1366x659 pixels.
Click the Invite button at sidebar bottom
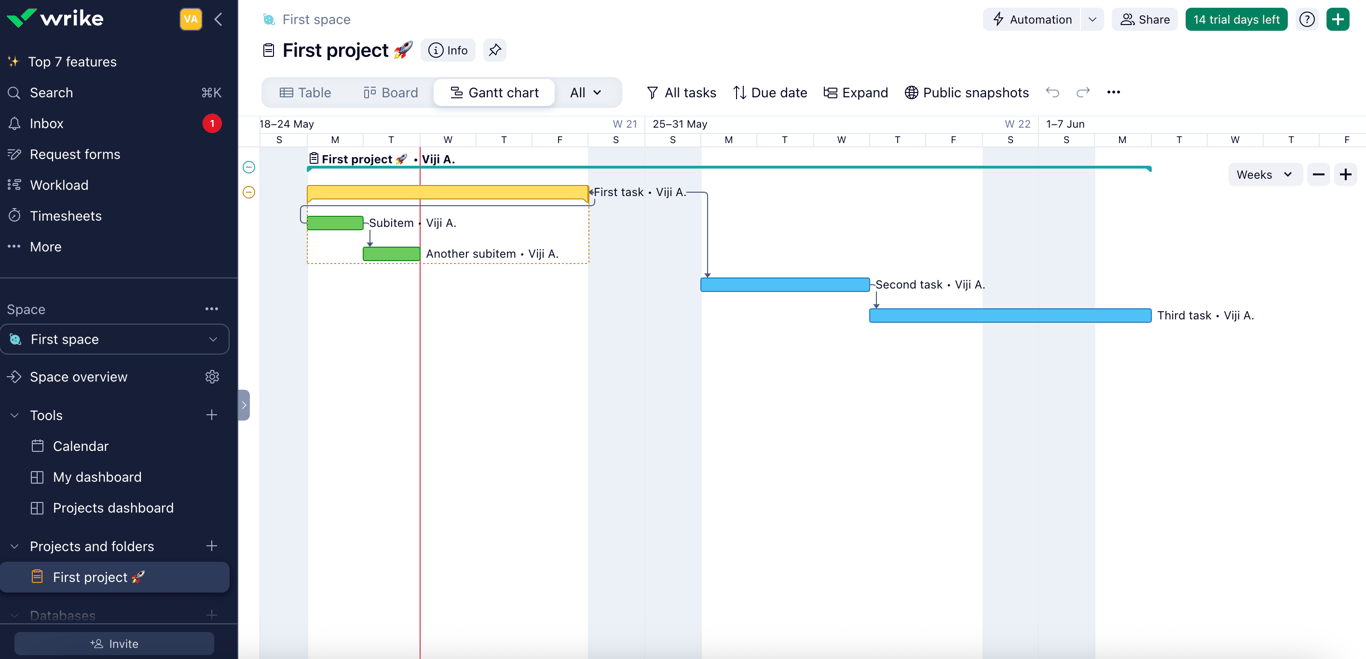113,643
